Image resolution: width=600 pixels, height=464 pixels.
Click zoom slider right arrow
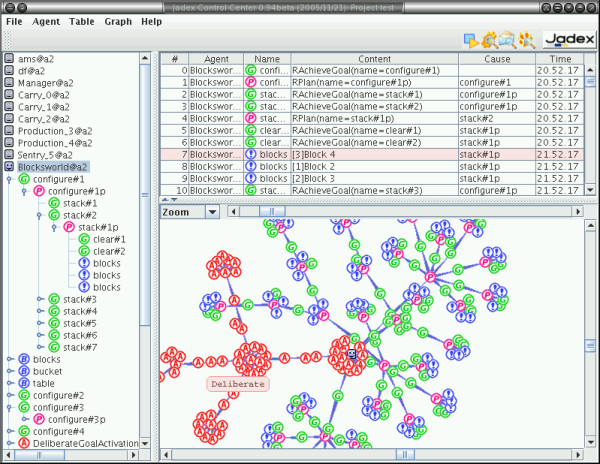coord(577,212)
